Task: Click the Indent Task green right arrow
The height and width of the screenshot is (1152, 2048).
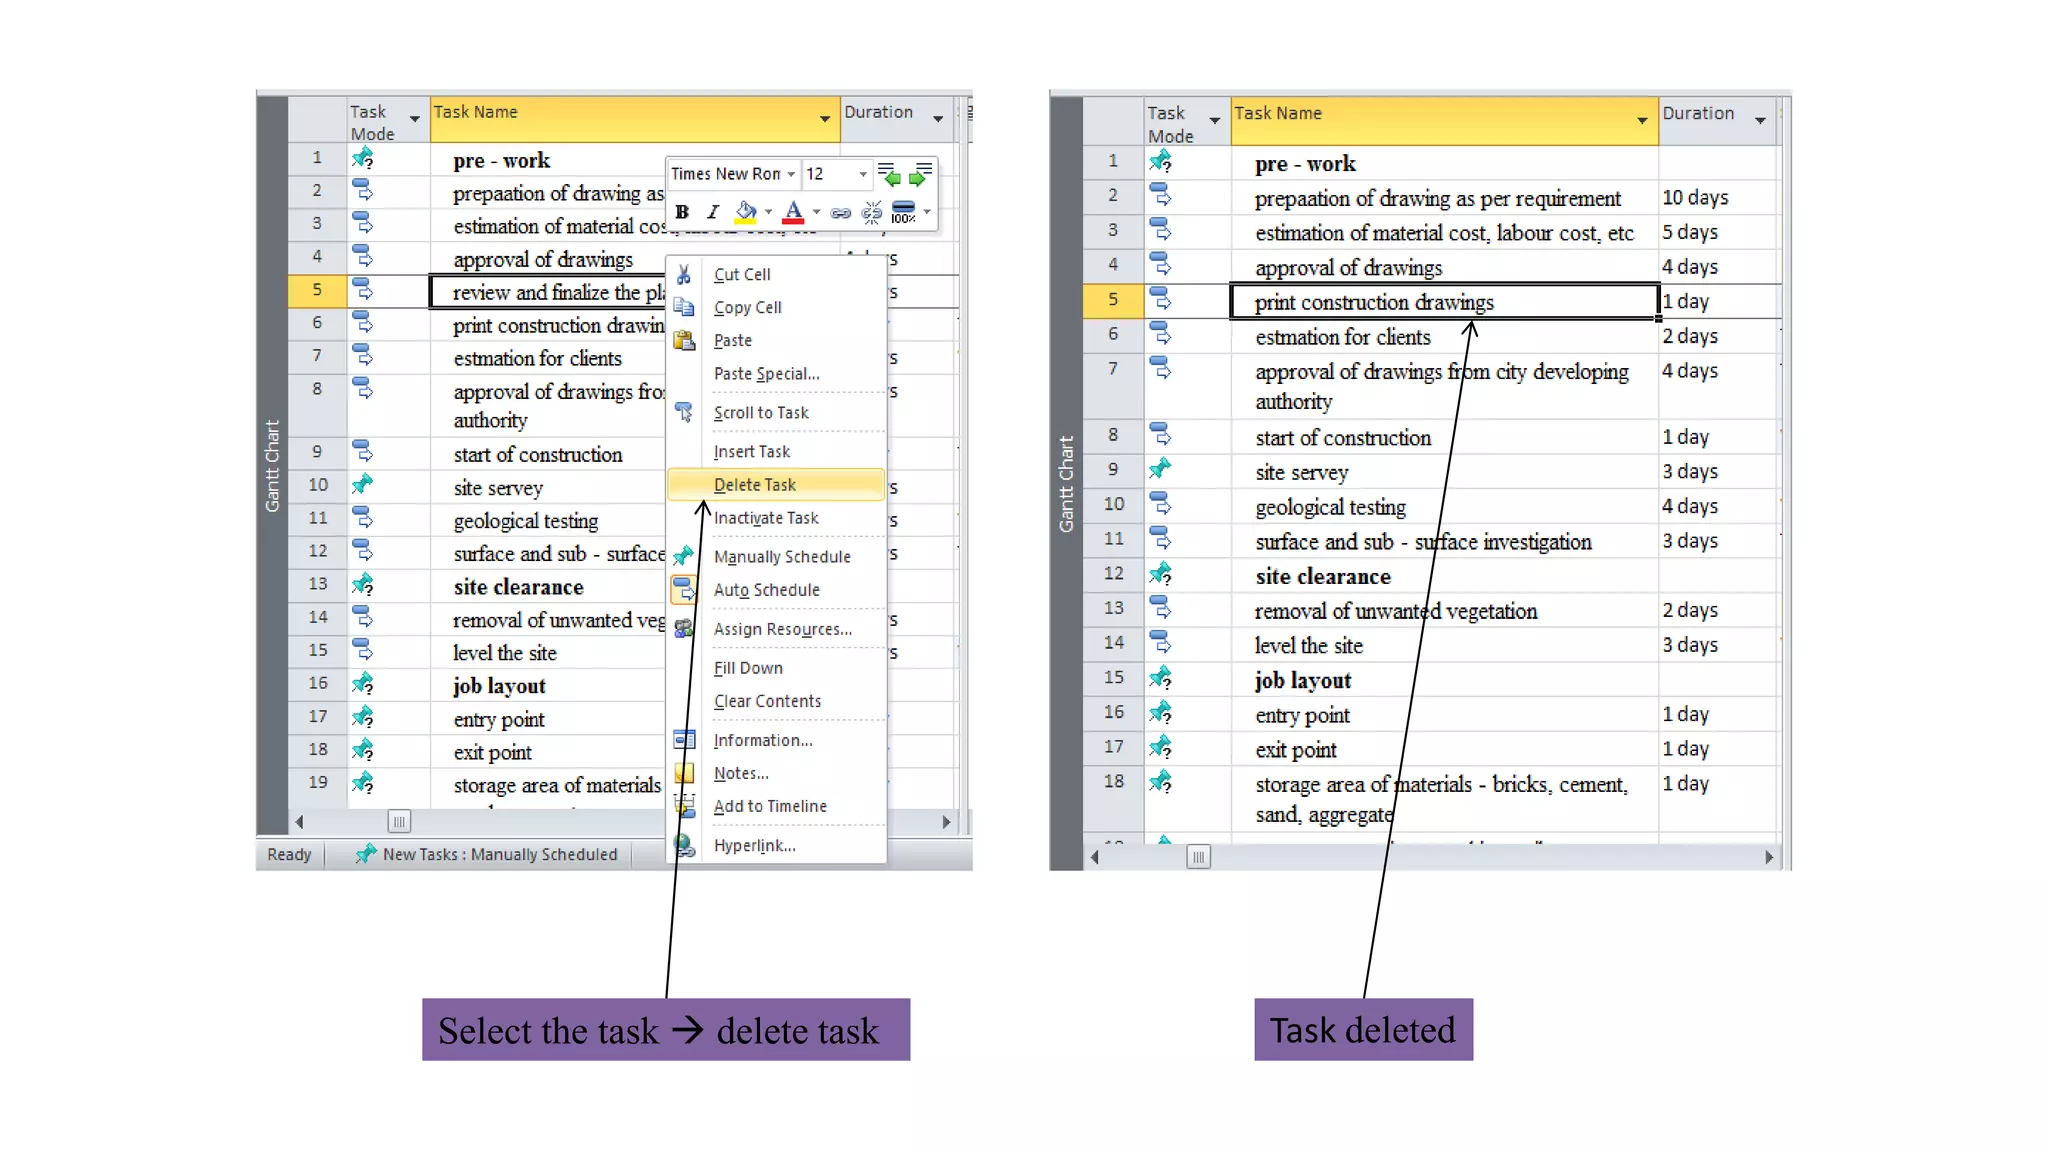Action: point(920,175)
